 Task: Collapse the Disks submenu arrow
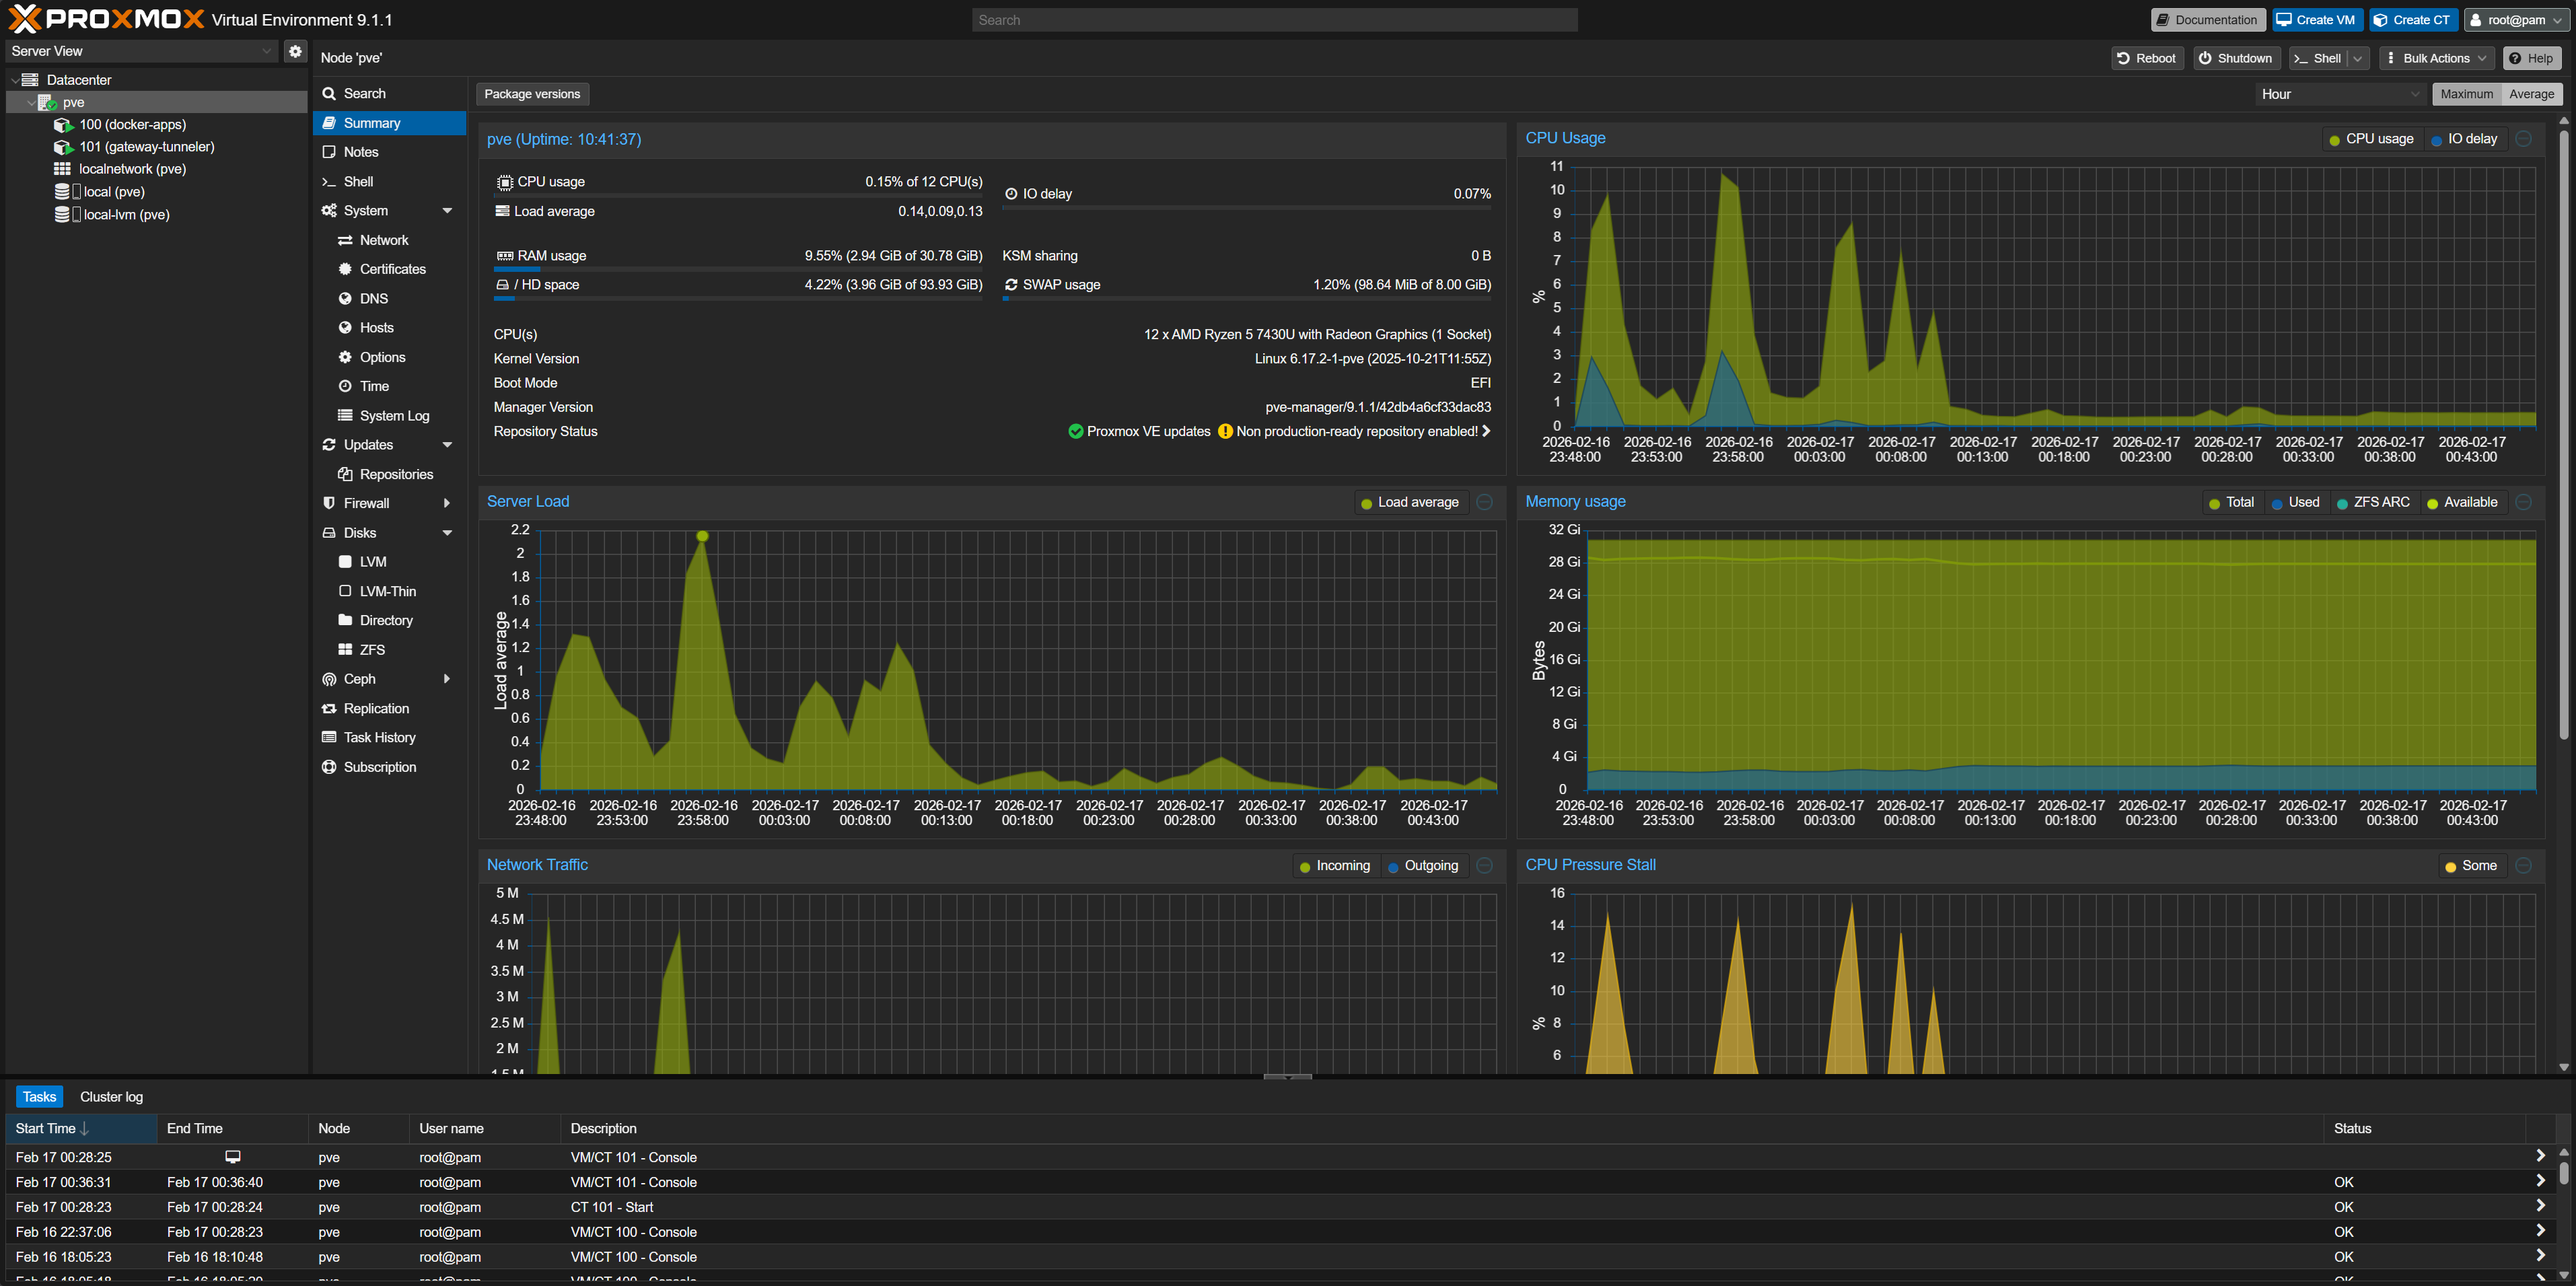point(447,533)
